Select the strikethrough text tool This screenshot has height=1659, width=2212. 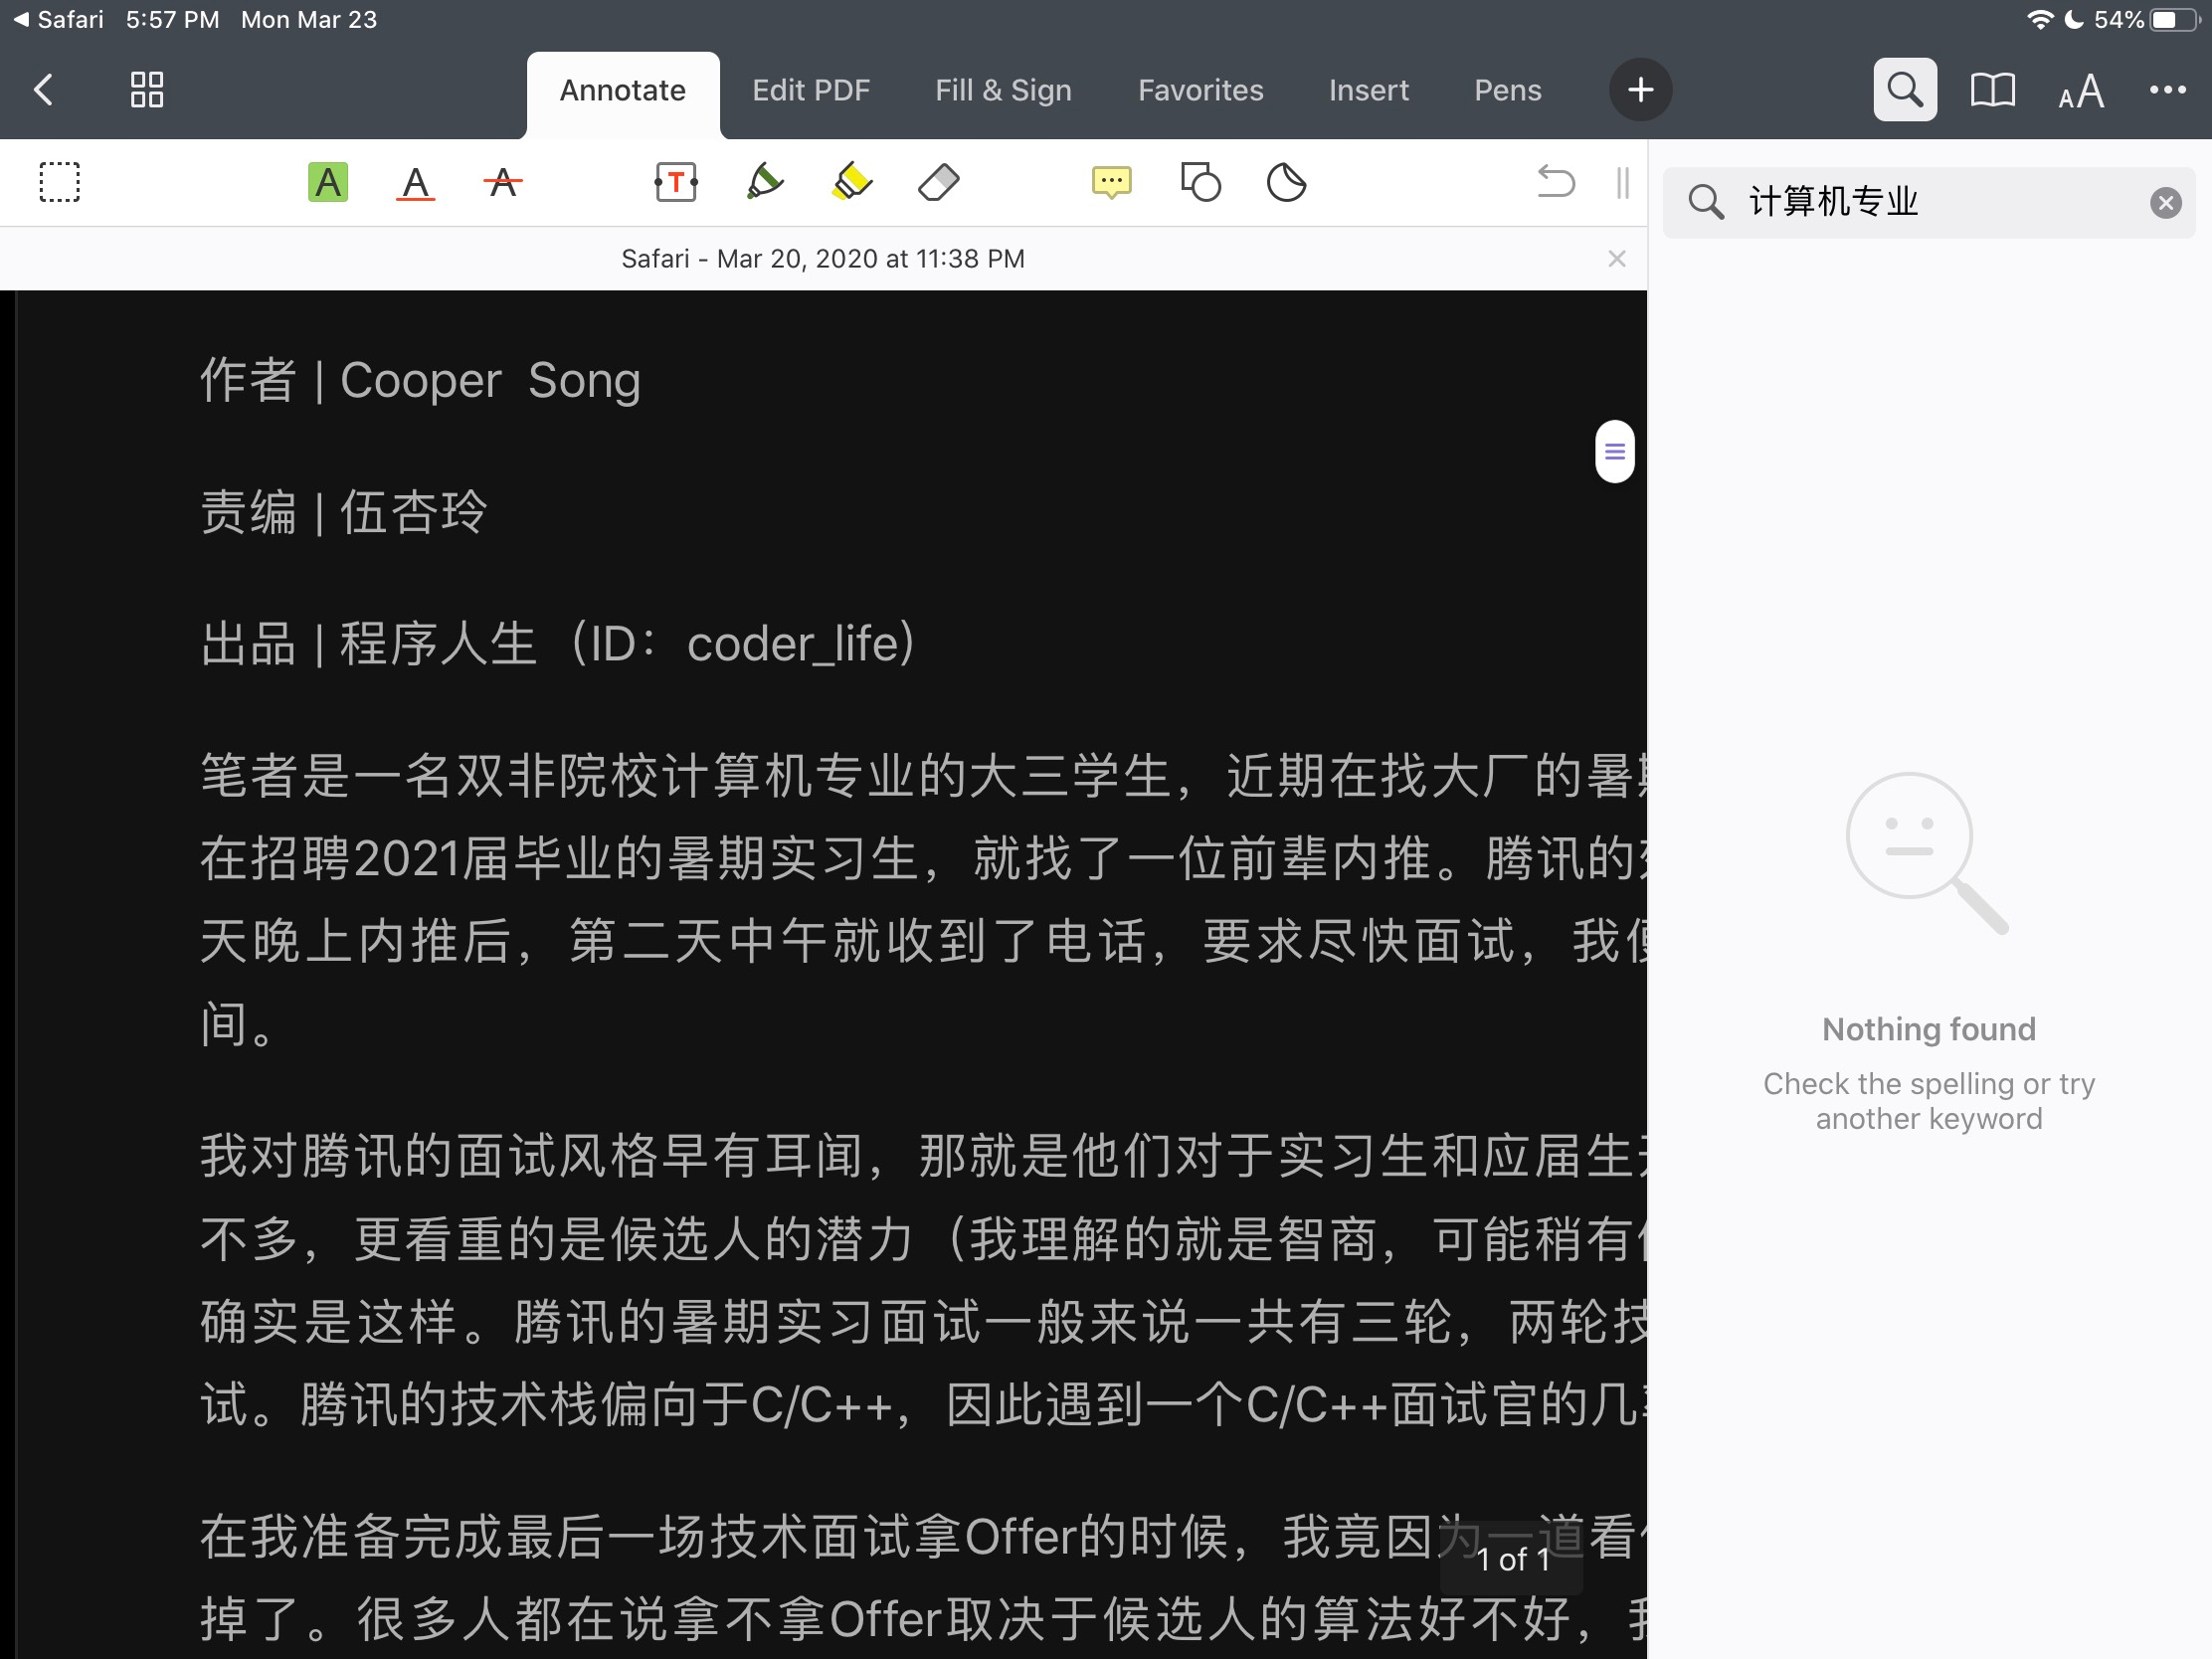[x=503, y=183]
